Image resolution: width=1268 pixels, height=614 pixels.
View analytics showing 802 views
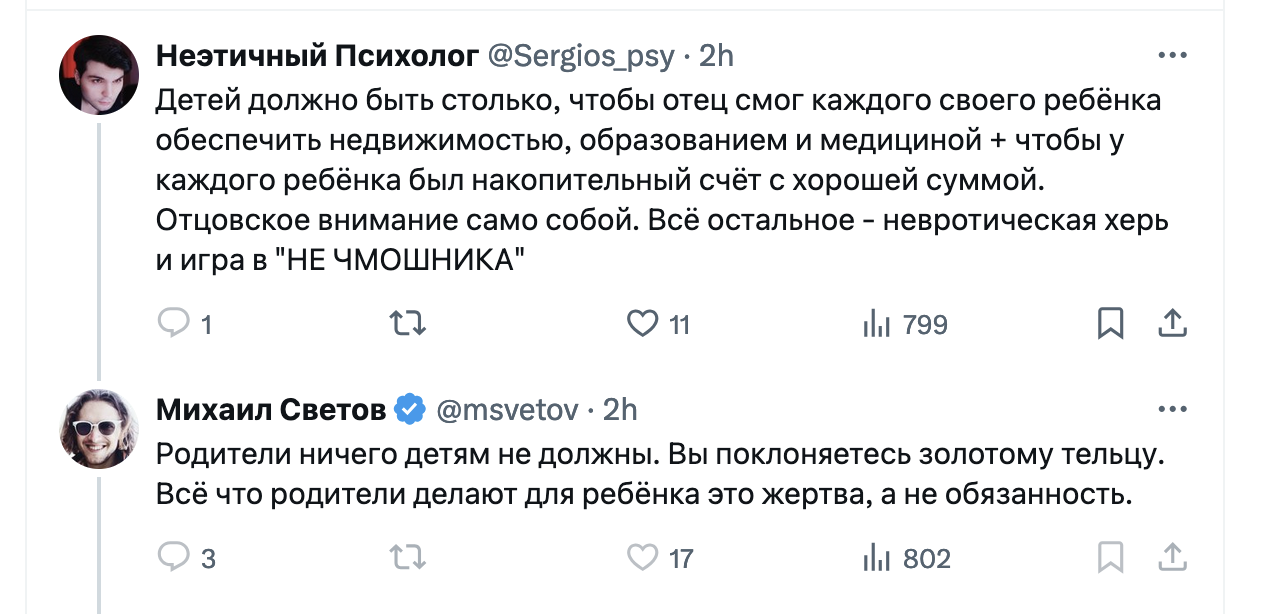tap(876, 558)
